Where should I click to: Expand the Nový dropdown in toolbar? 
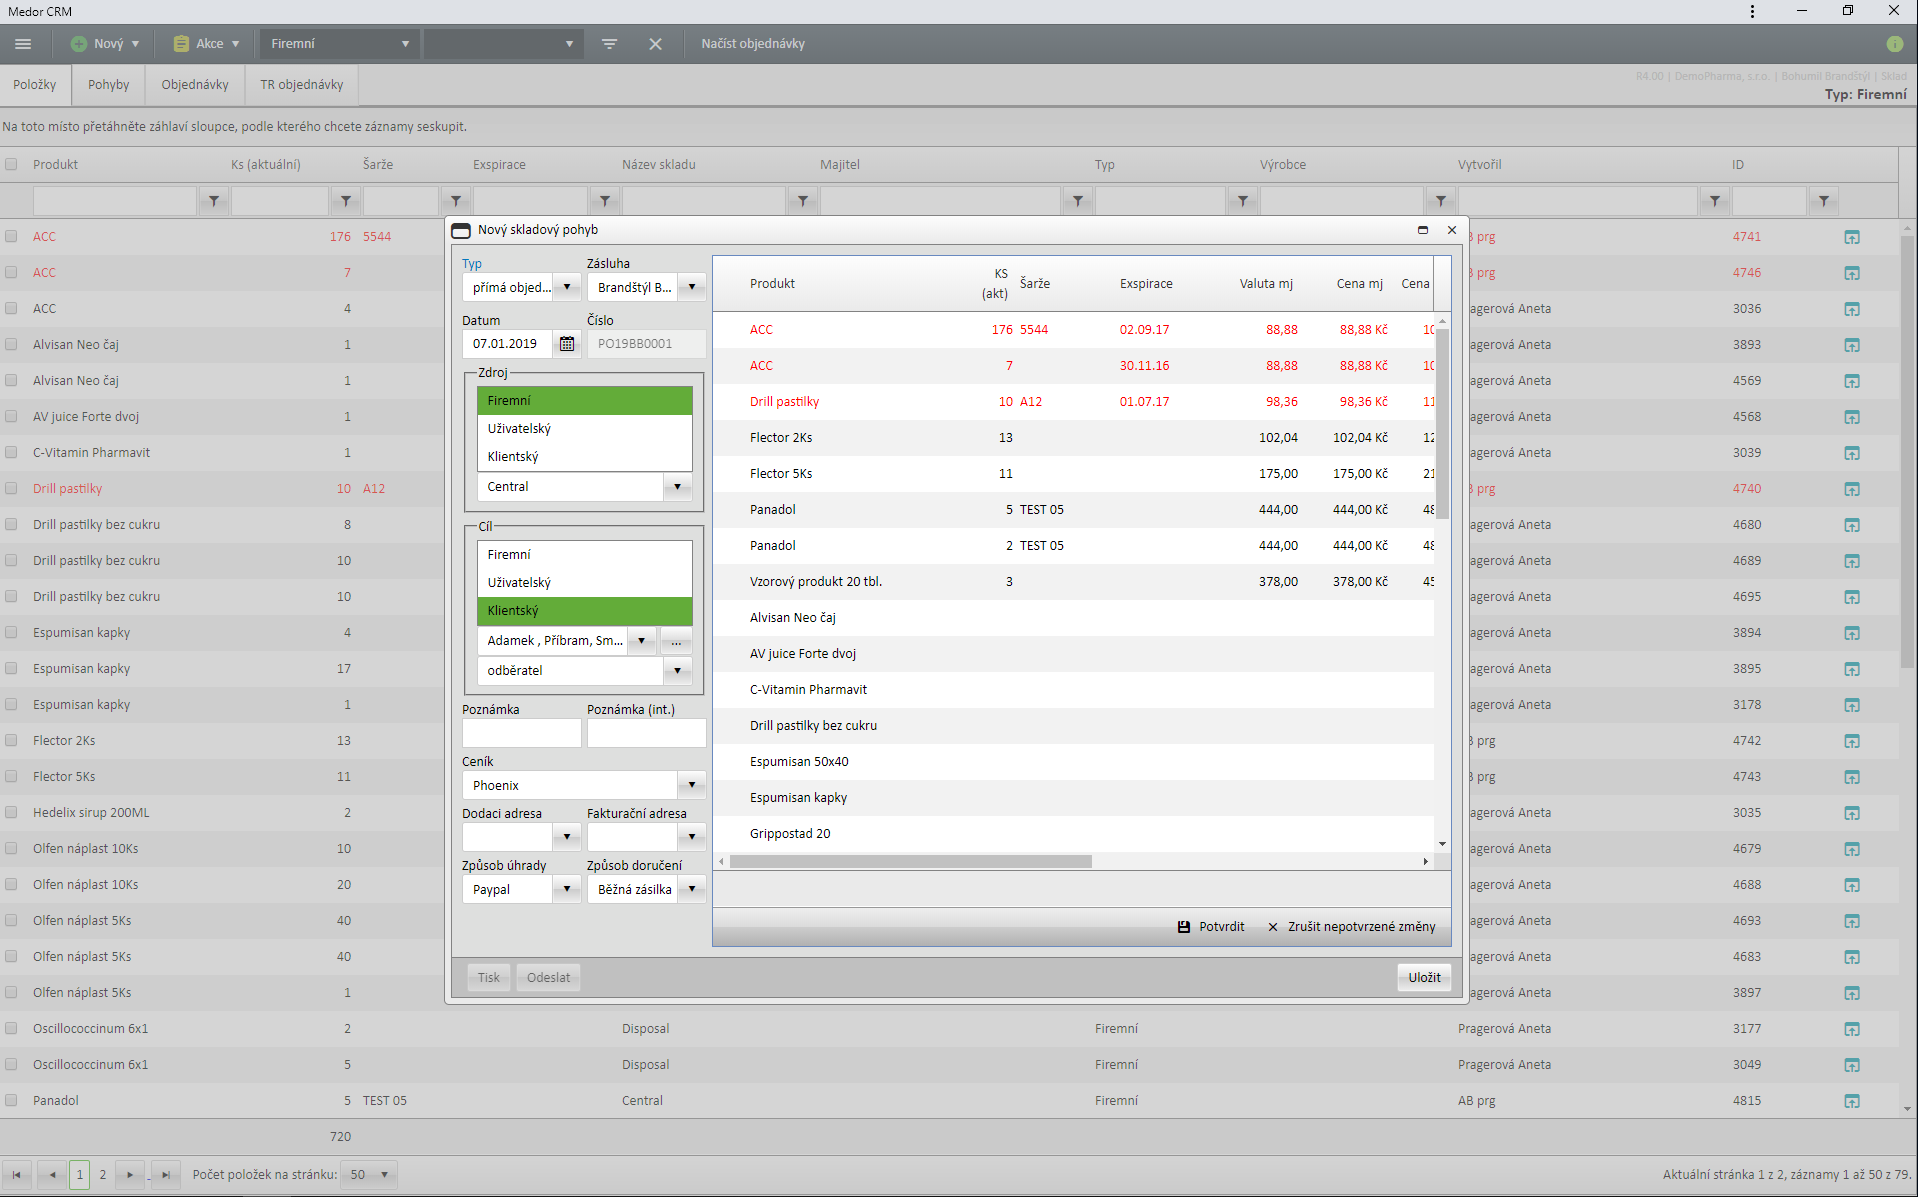[135, 44]
